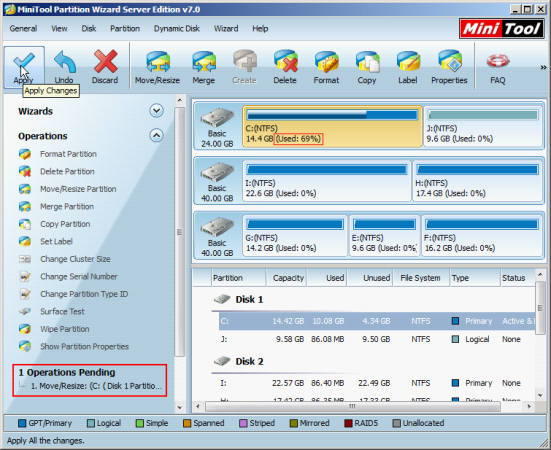
Task: Sort by Status column header
Action: pos(517,278)
